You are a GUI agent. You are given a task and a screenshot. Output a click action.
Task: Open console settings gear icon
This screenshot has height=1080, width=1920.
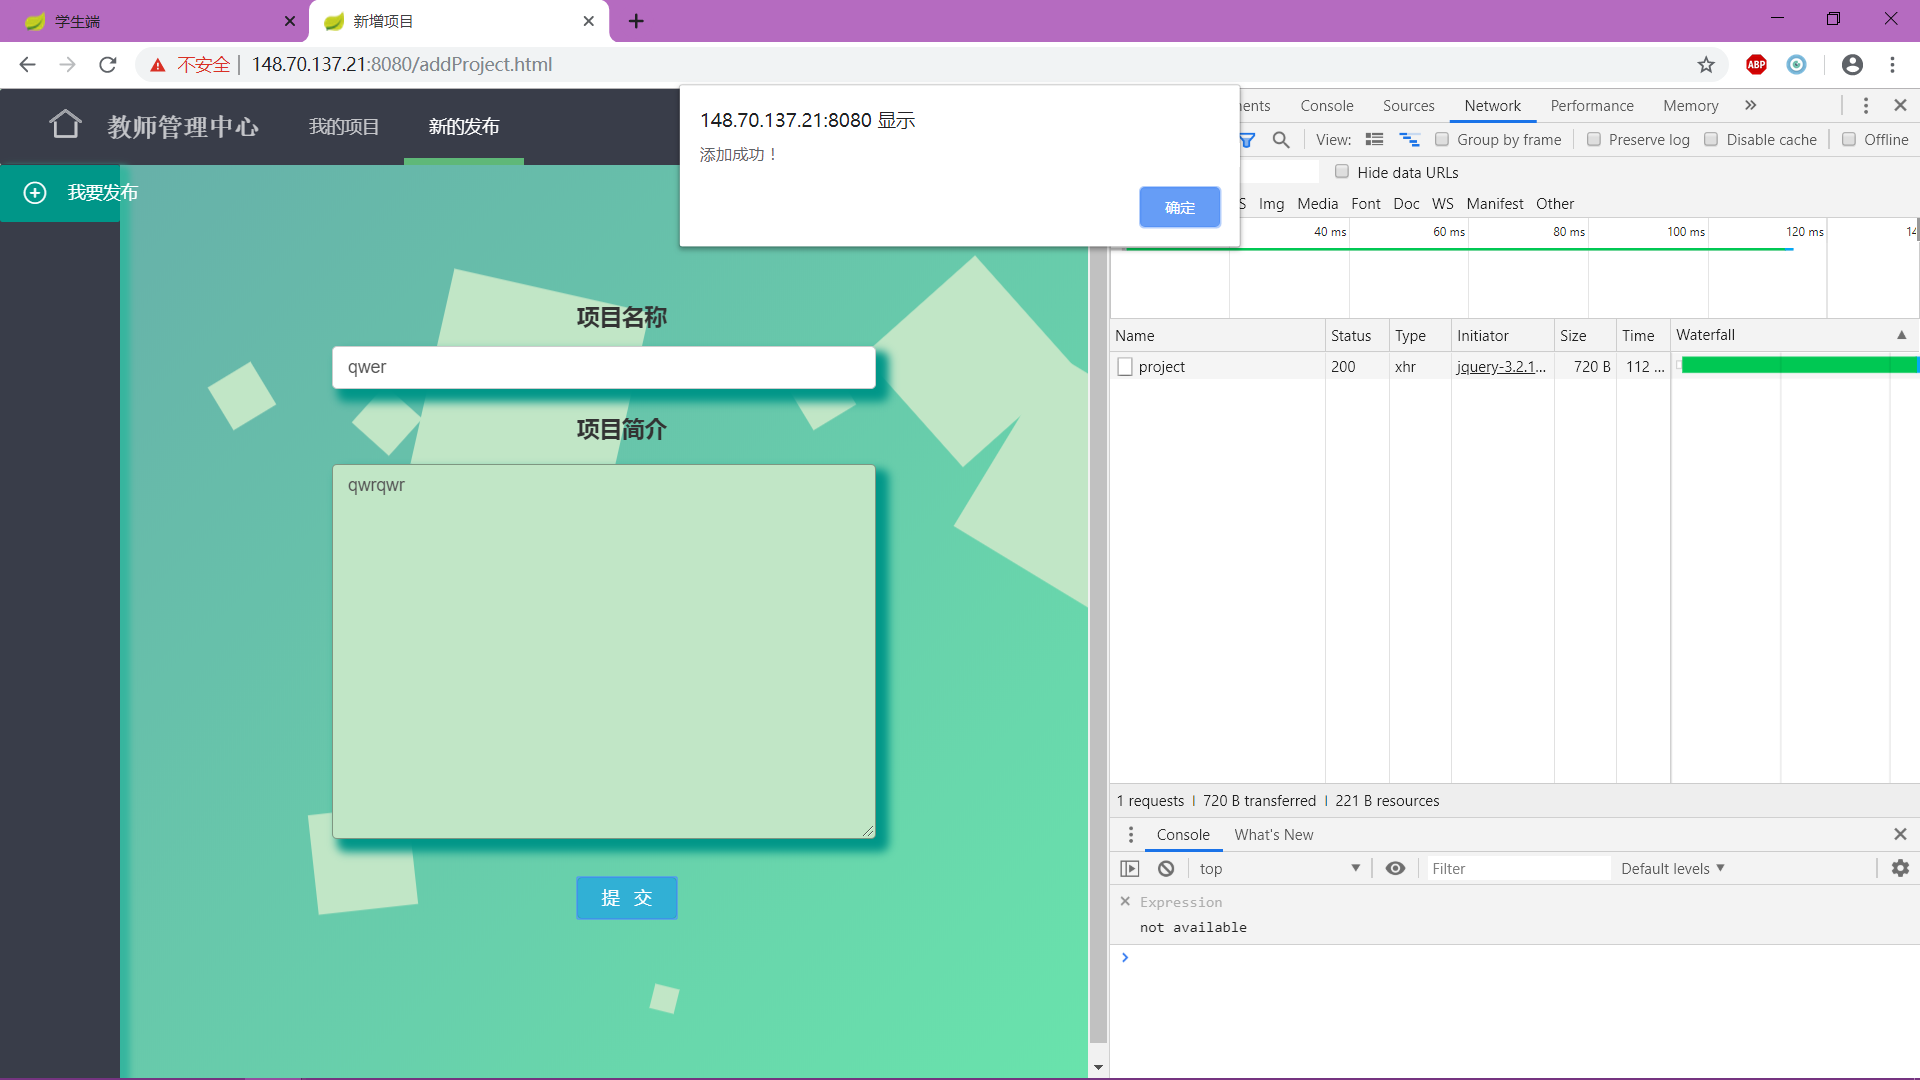coord(1900,868)
